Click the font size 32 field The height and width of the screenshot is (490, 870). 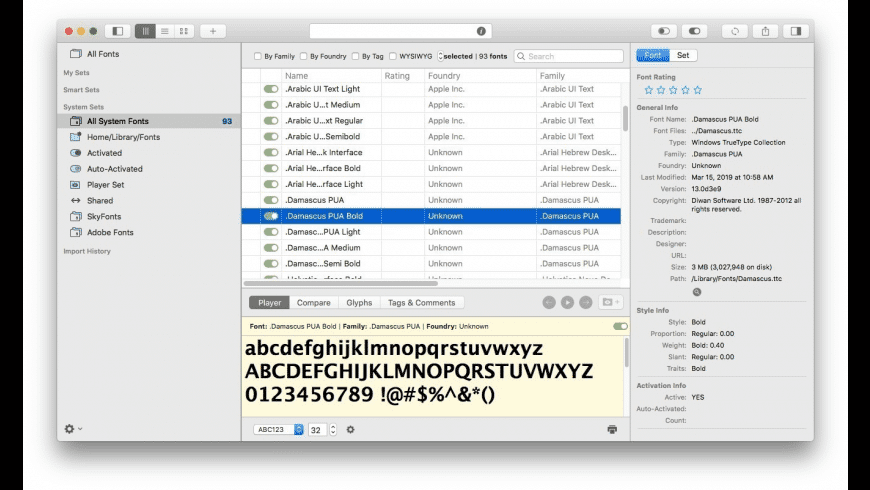click(x=318, y=430)
